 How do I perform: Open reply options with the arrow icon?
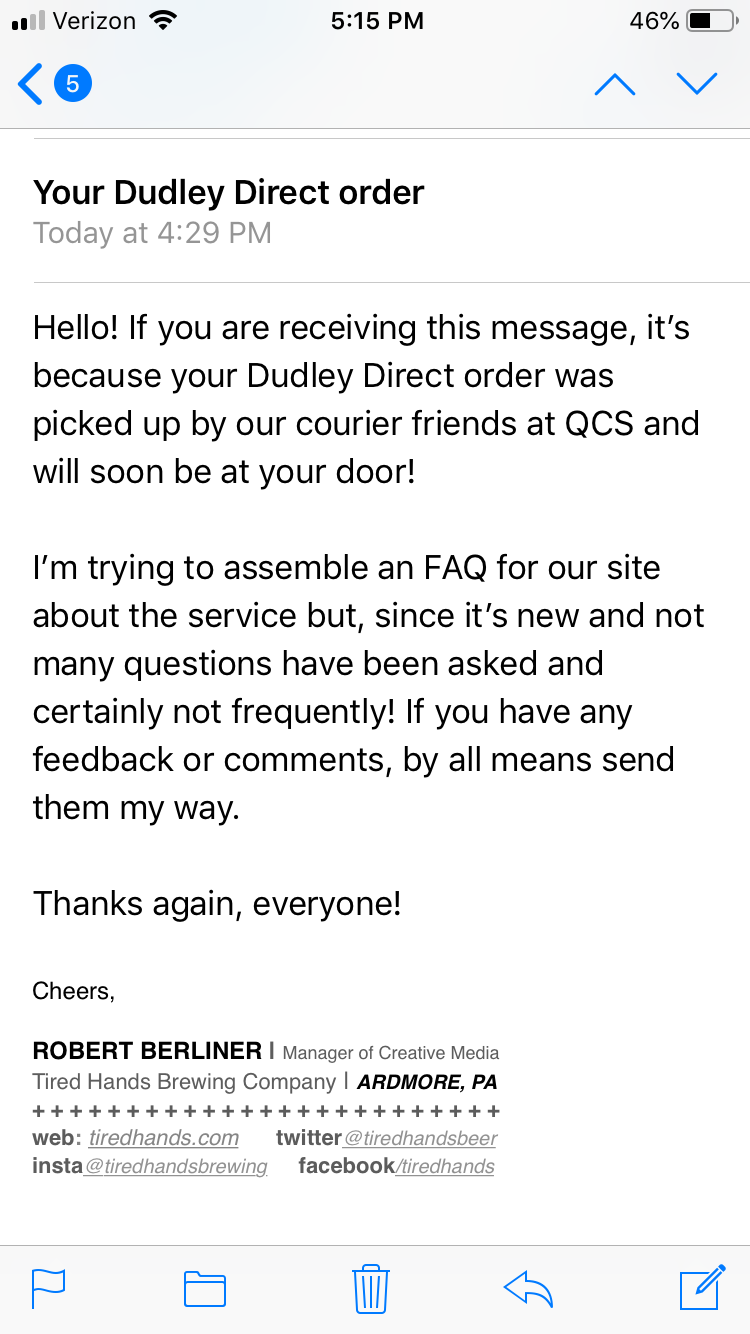click(529, 1288)
